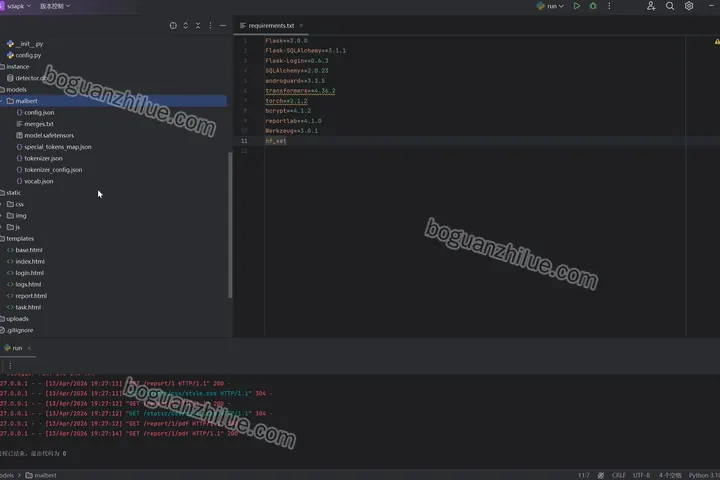Collapse all project tree nodes icon
Viewport: 720px width, 480px height.
pos(198,26)
